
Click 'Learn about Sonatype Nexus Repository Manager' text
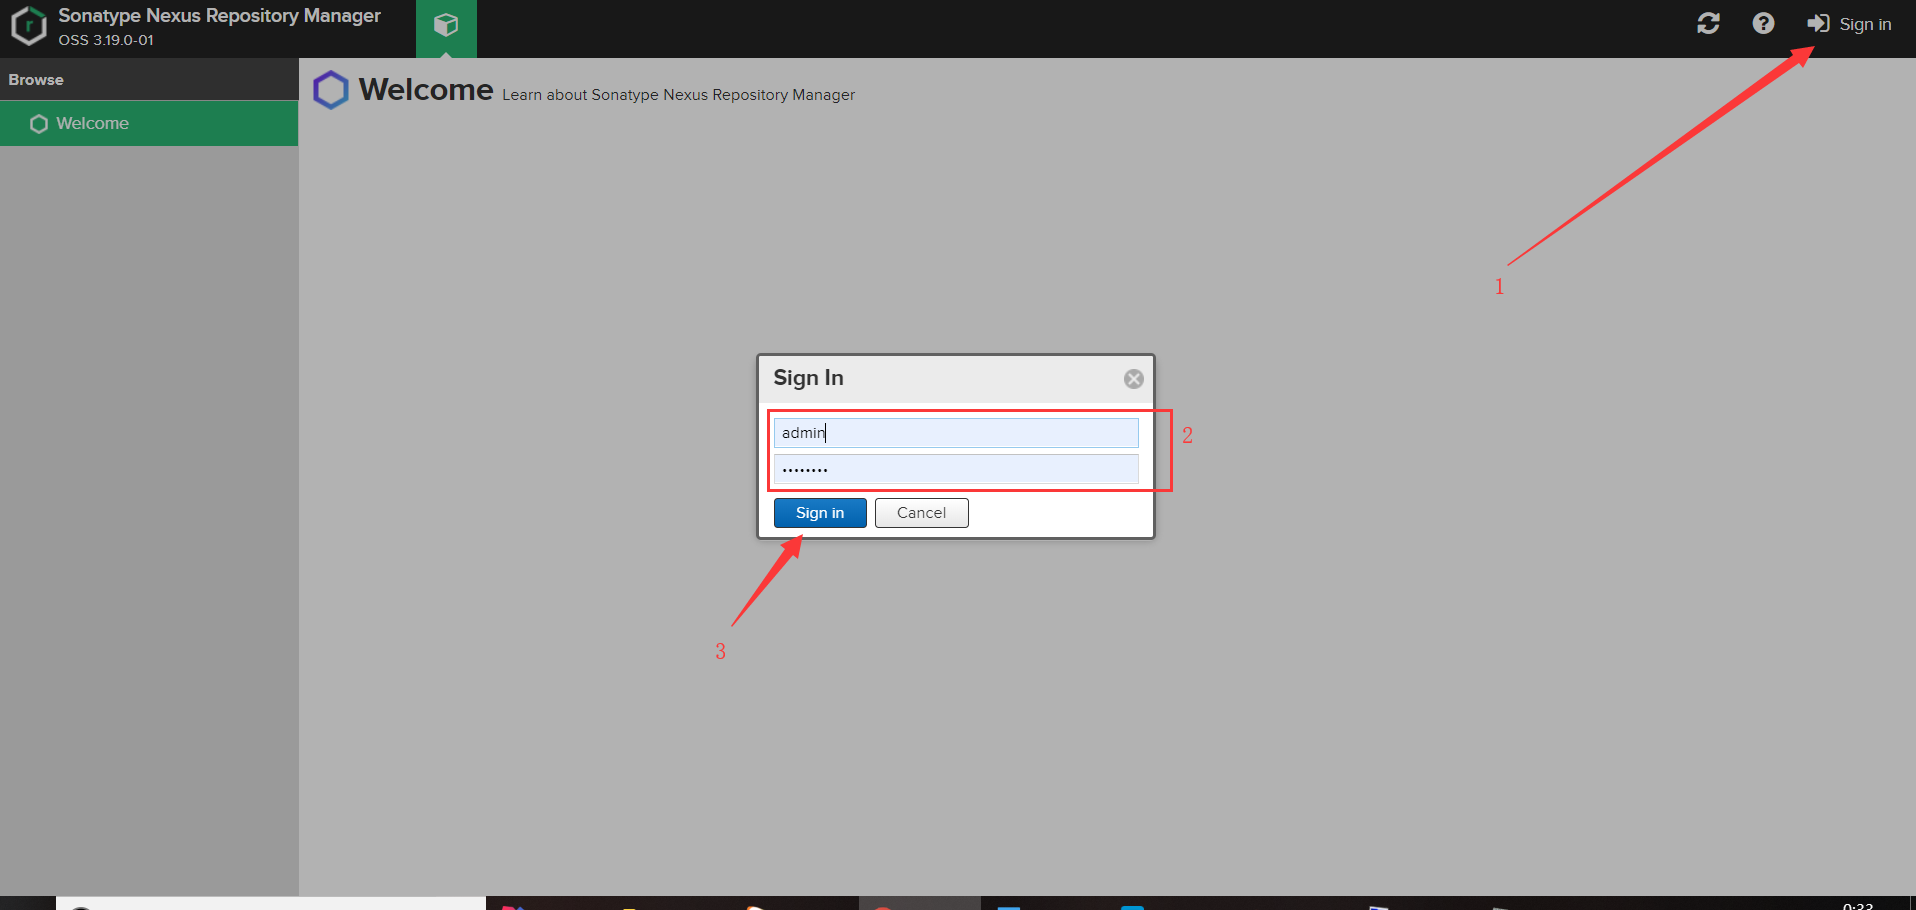(x=678, y=95)
